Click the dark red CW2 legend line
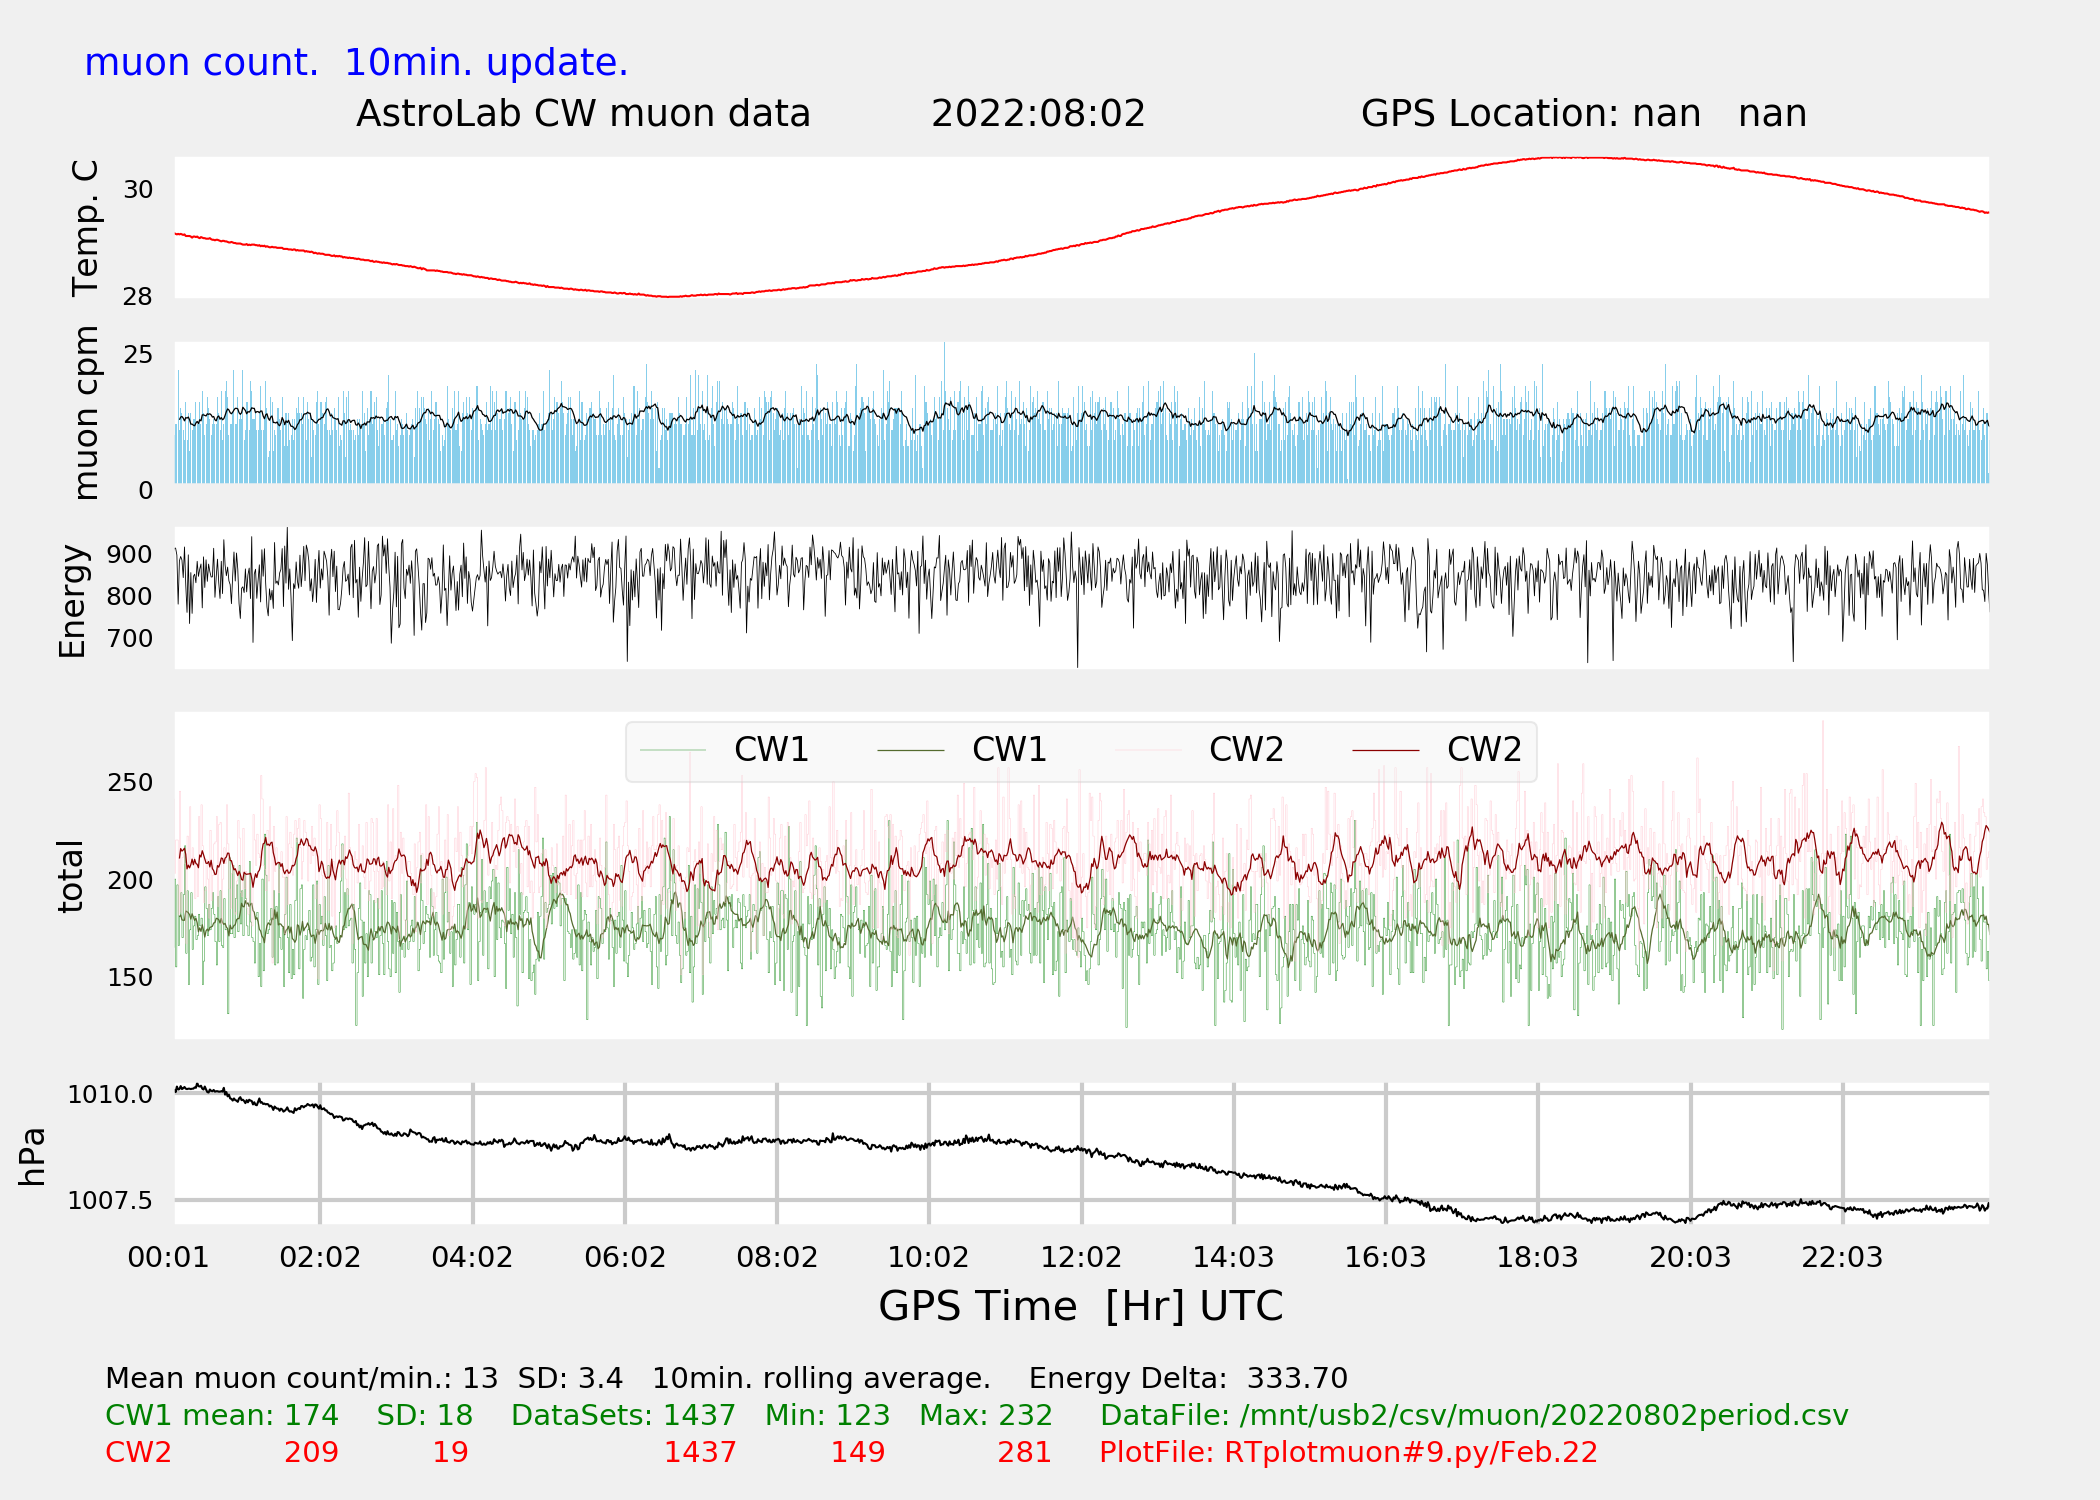The image size is (2100, 1500). pyautogui.click(x=1385, y=750)
